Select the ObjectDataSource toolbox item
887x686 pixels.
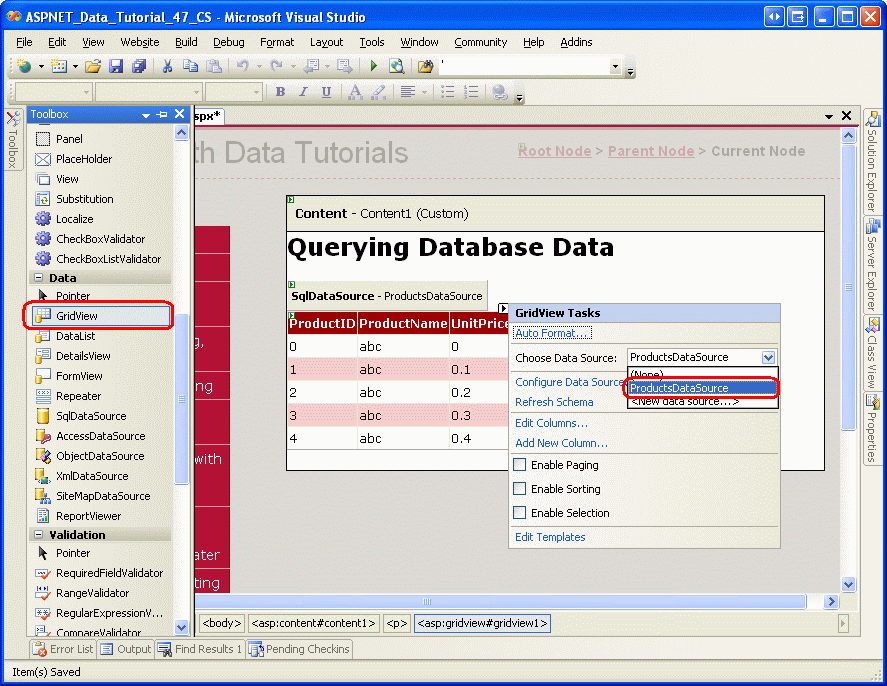pyautogui.click(x=100, y=456)
